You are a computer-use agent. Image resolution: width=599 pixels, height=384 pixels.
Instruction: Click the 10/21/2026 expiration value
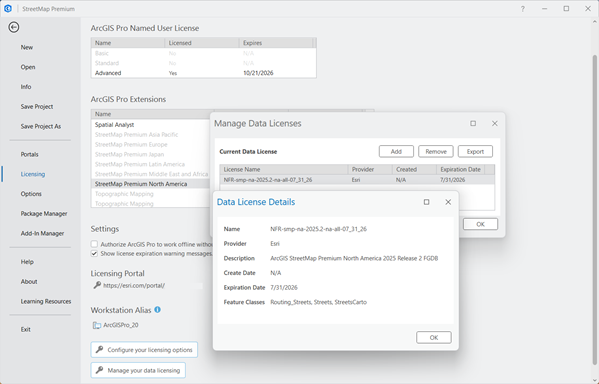point(258,73)
